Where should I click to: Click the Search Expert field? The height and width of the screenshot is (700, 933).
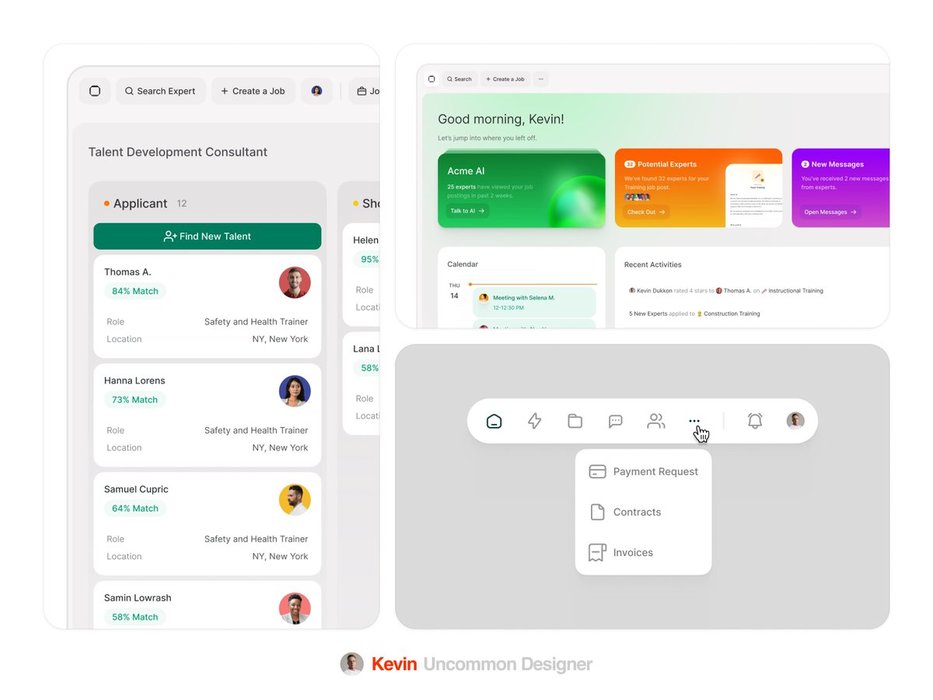[x=160, y=91]
